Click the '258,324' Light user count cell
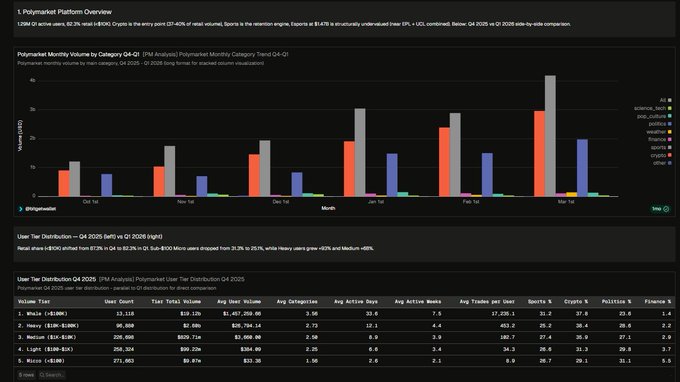The width and height of the screenshot is (680, 382). click(x=124, y=349)
